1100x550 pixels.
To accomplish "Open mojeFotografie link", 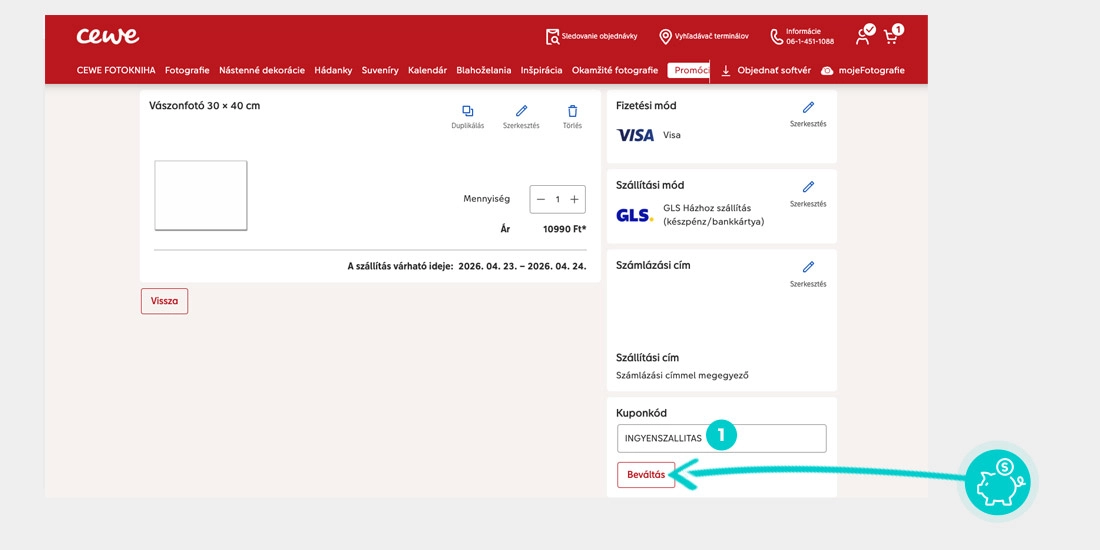I will [862, 70].
